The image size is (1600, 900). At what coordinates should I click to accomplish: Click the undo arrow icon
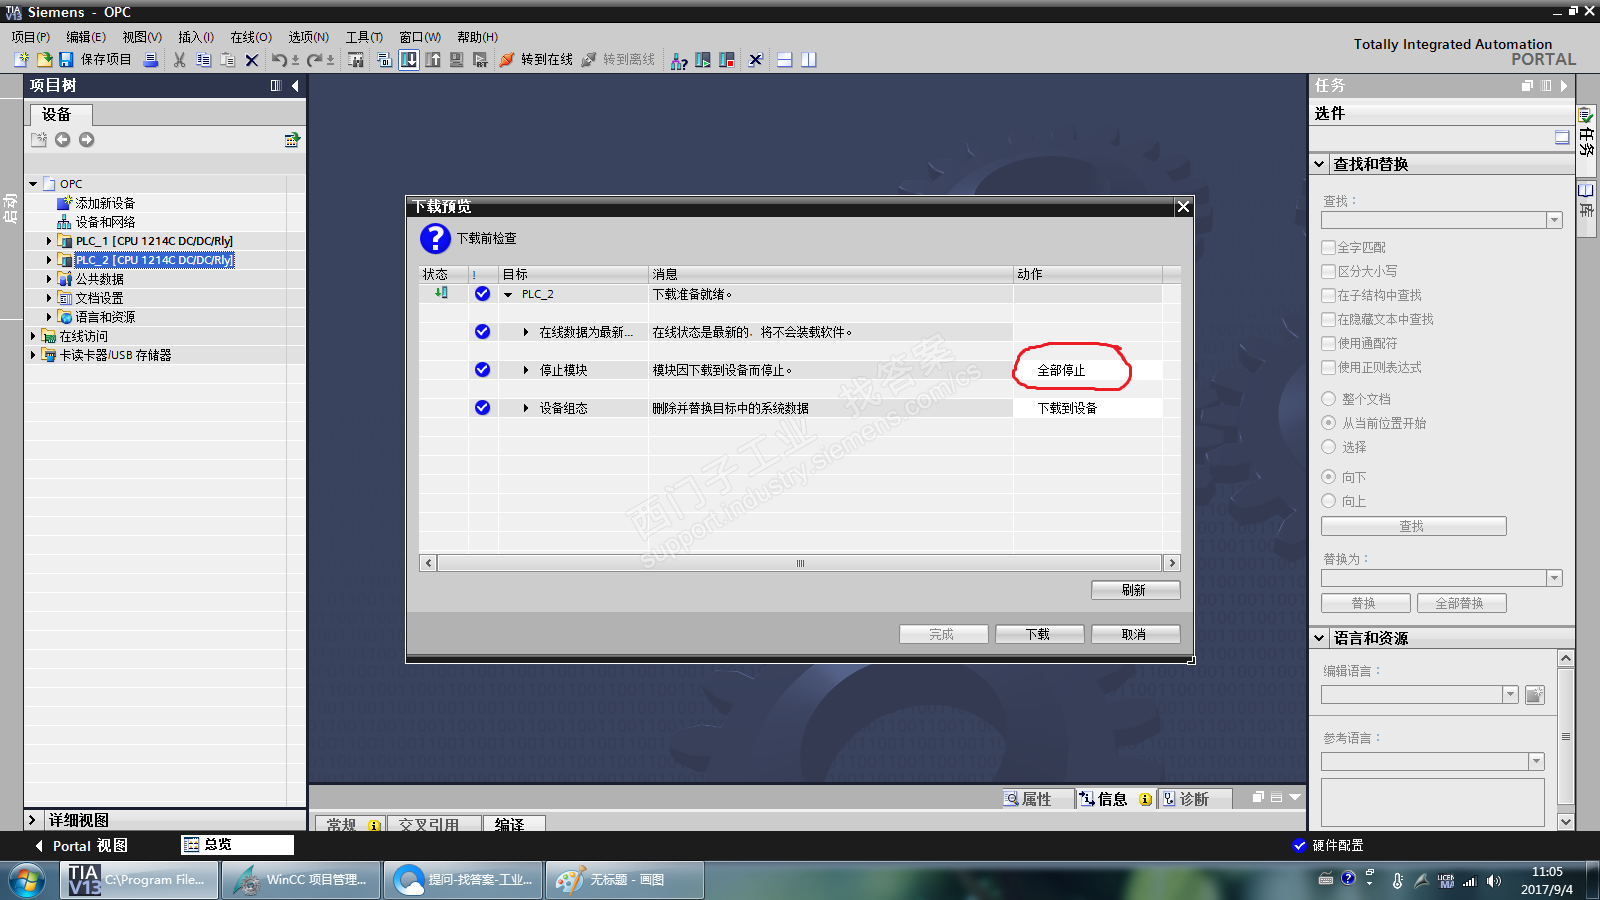coord(279,60)
